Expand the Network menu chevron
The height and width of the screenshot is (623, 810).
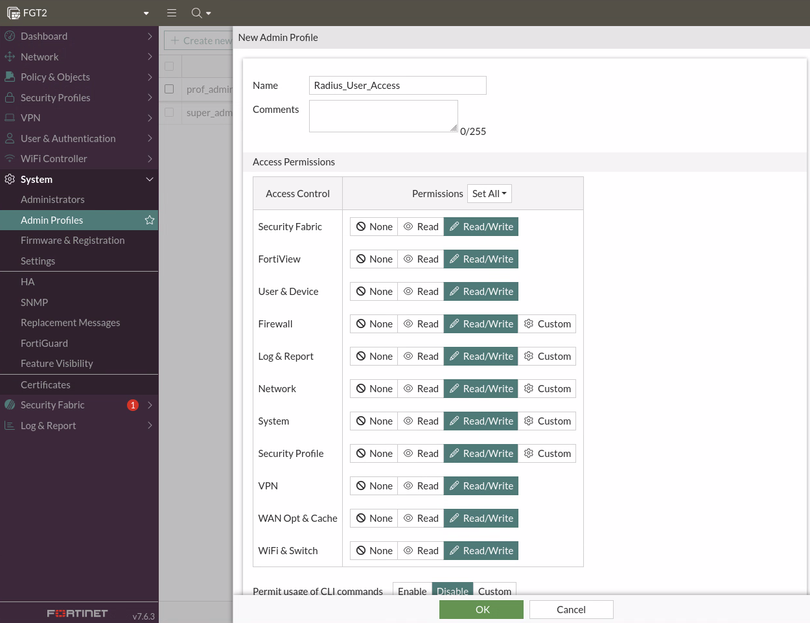[149, 57]
